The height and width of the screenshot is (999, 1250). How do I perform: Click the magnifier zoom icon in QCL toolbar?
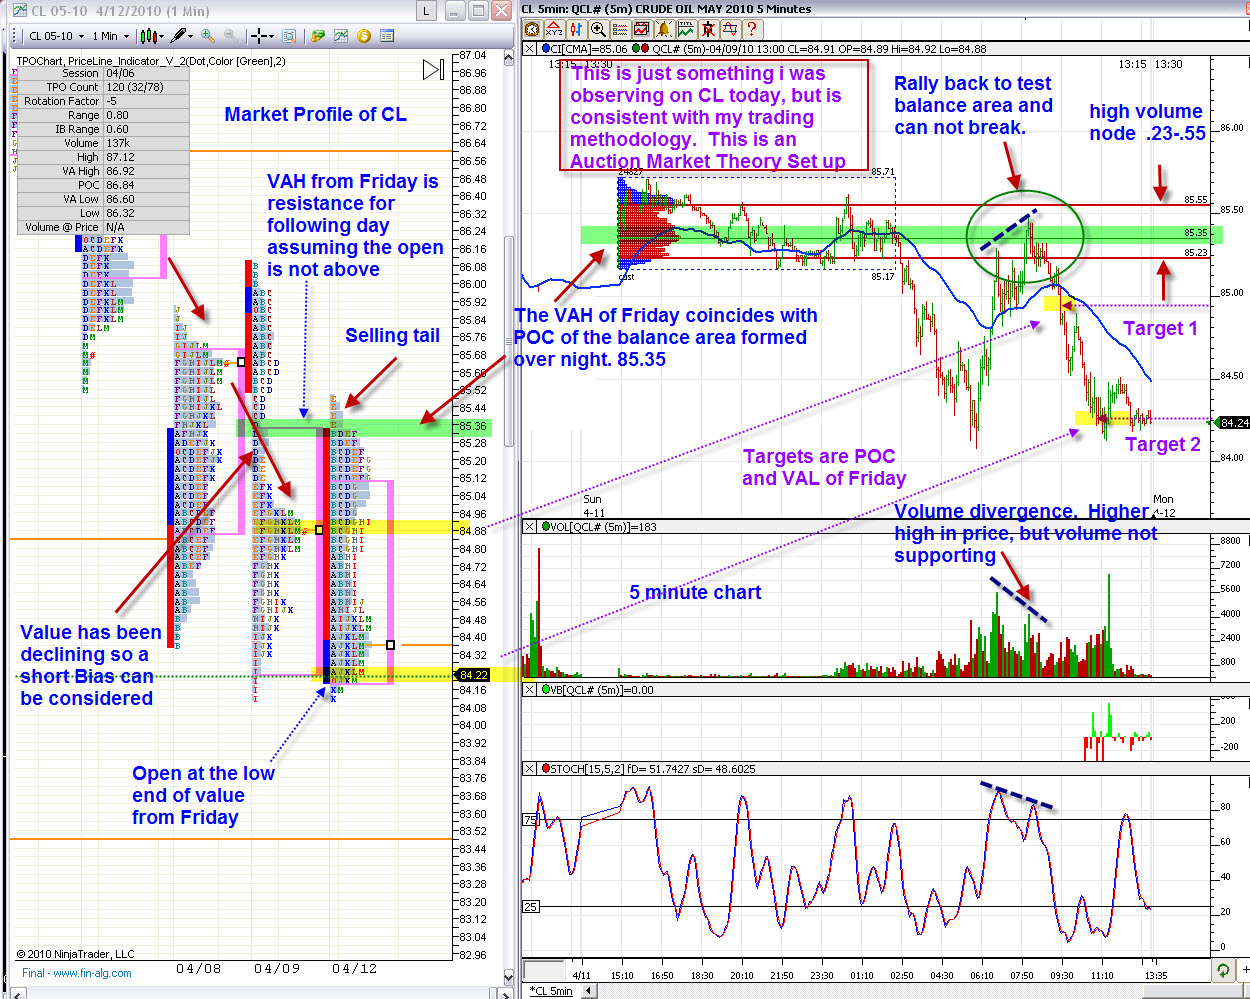tap(598, 29)
